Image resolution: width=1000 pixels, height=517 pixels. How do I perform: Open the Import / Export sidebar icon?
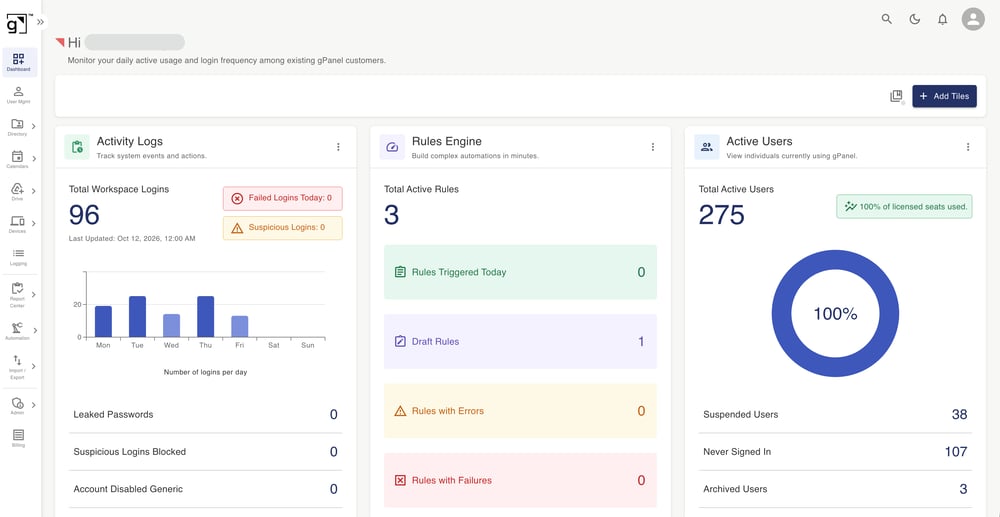tap(17, 361)
